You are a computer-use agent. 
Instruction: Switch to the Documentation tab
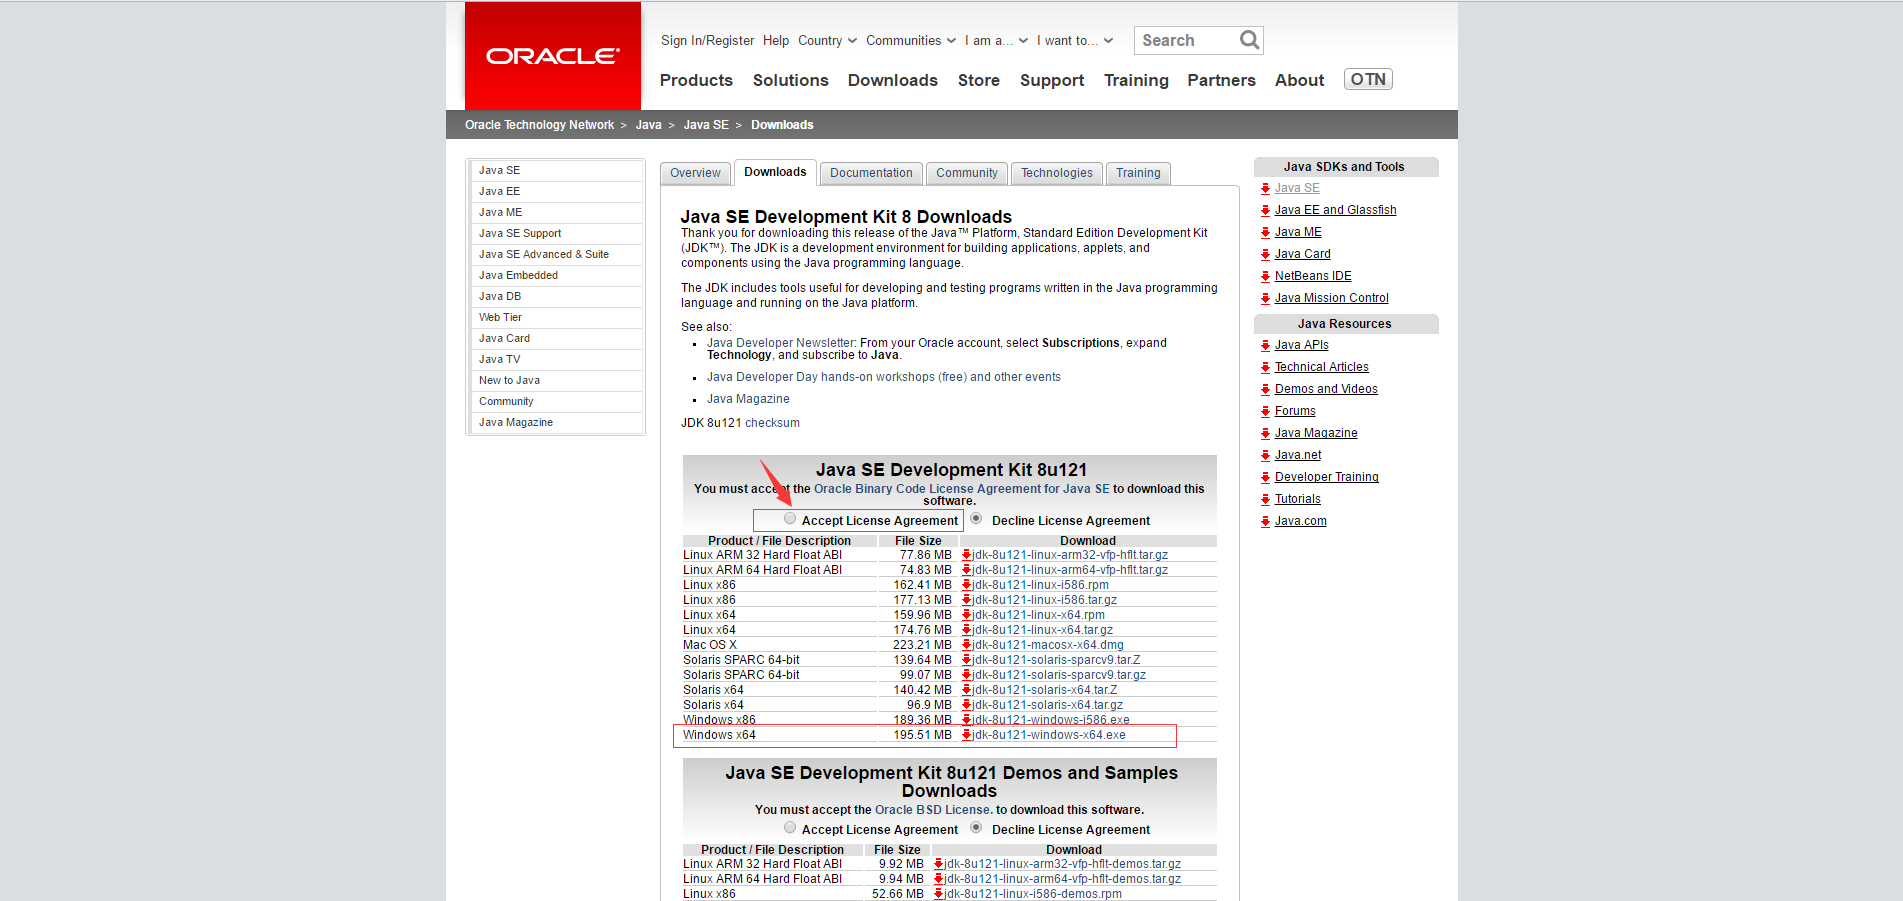[x=871, y=173]
